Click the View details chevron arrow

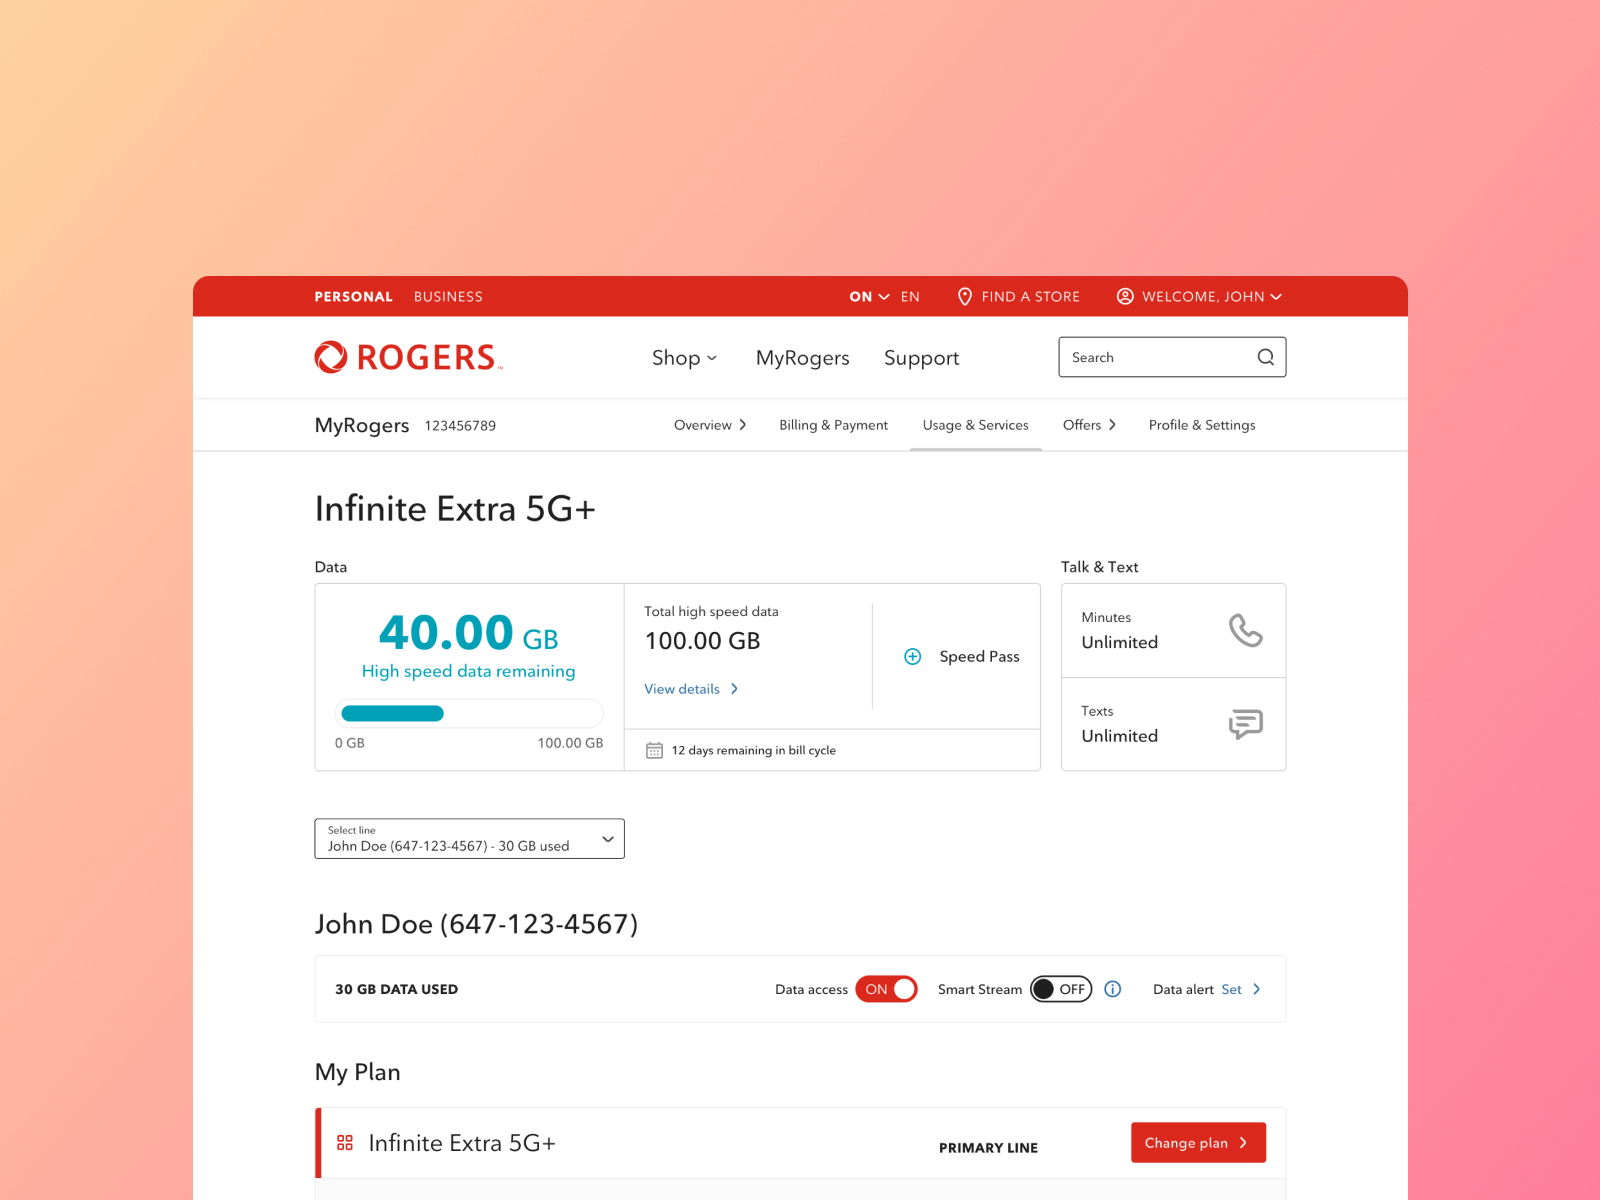pos(734,689)
